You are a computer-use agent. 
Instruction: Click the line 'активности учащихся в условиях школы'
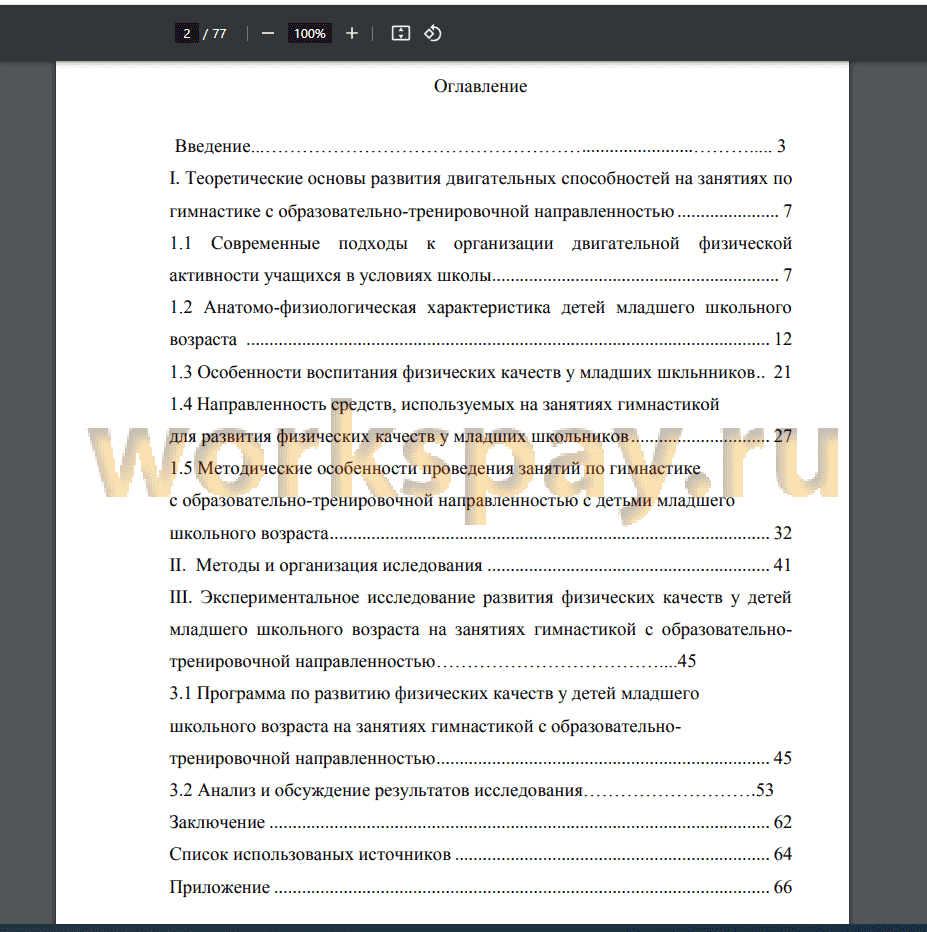coord(480,275)
